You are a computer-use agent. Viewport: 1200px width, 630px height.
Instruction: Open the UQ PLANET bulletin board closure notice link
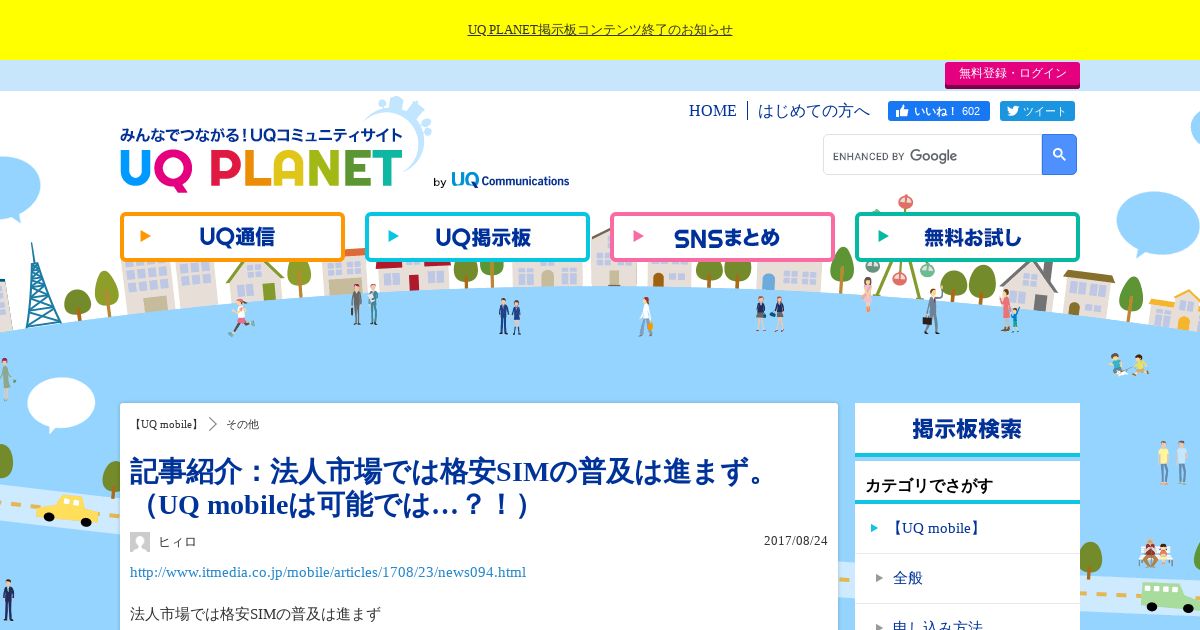click(x=600, y=30)
